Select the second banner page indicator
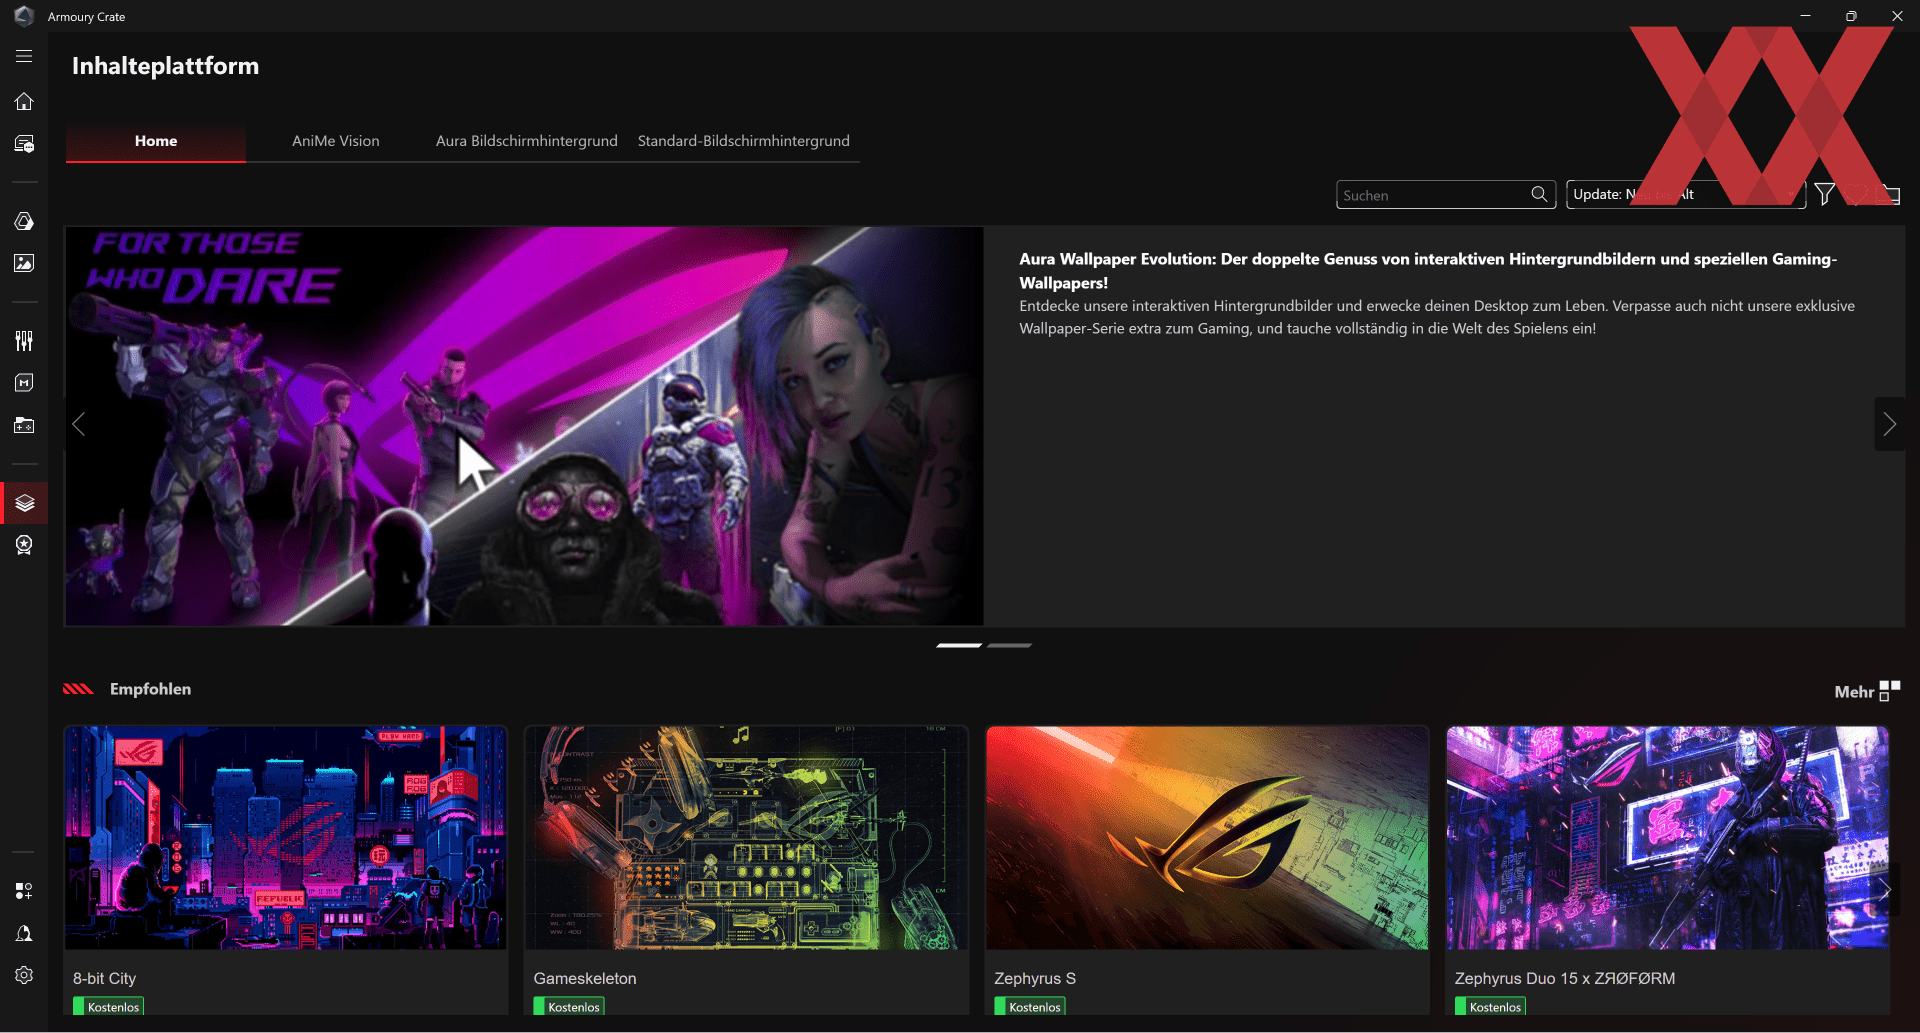Screen dimensions: 1920x1033 click(x=1009, y=646)
